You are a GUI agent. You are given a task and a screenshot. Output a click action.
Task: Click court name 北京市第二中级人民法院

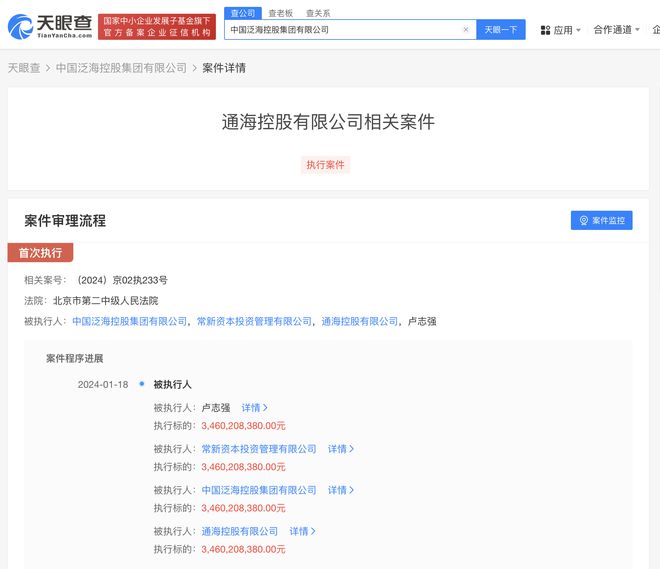coord(106,300)
